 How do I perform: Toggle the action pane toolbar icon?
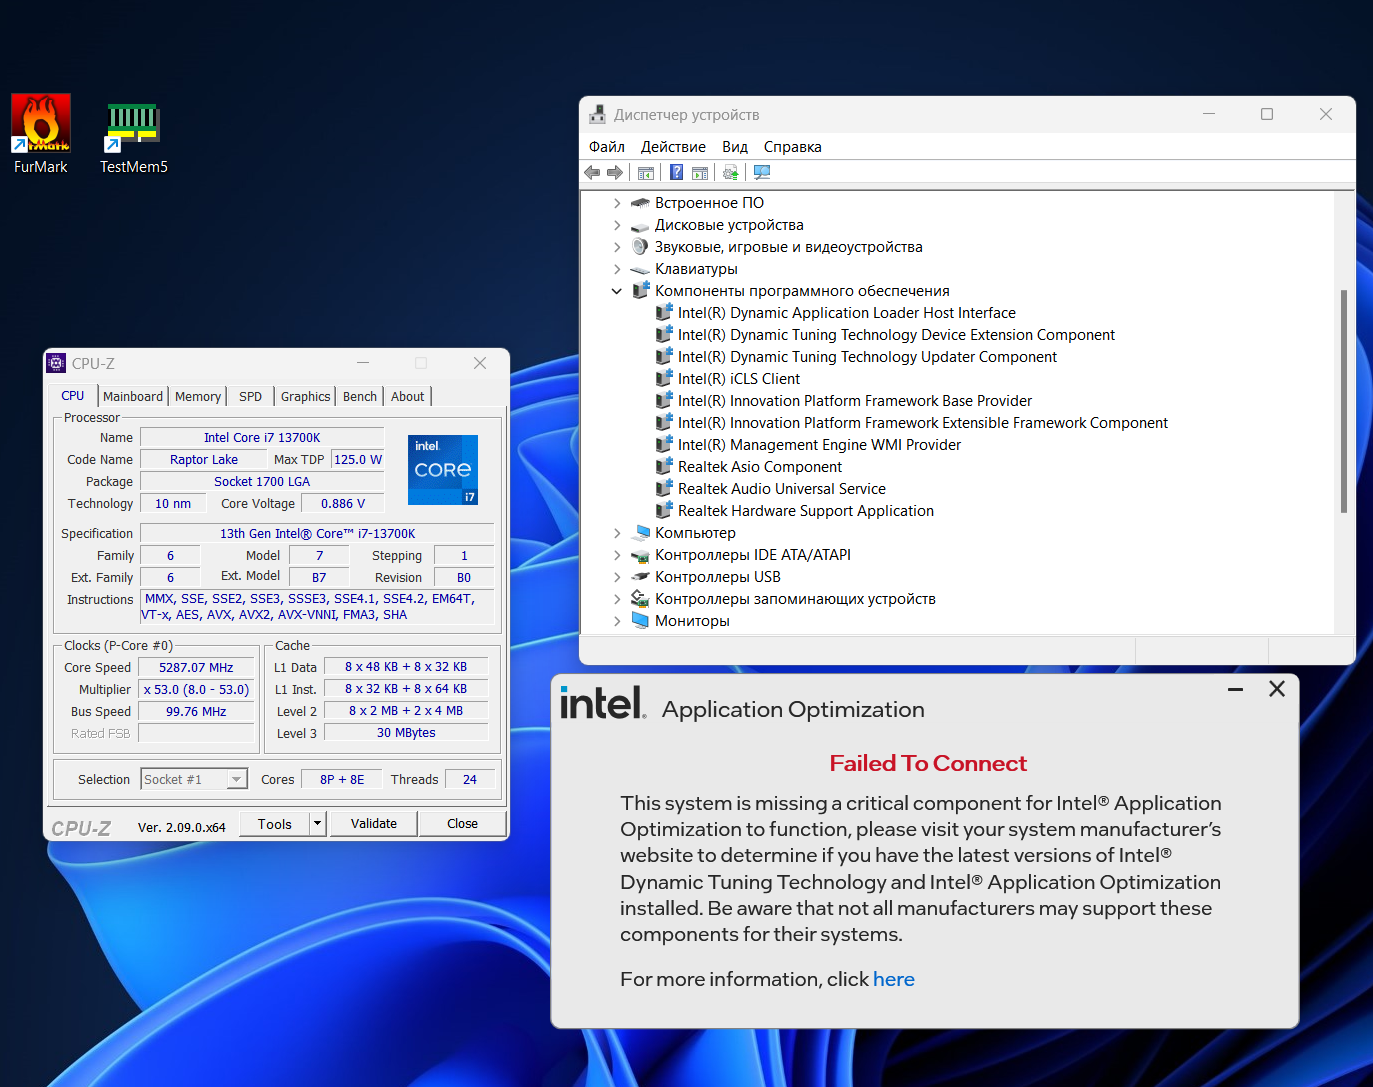pos(700,173)
